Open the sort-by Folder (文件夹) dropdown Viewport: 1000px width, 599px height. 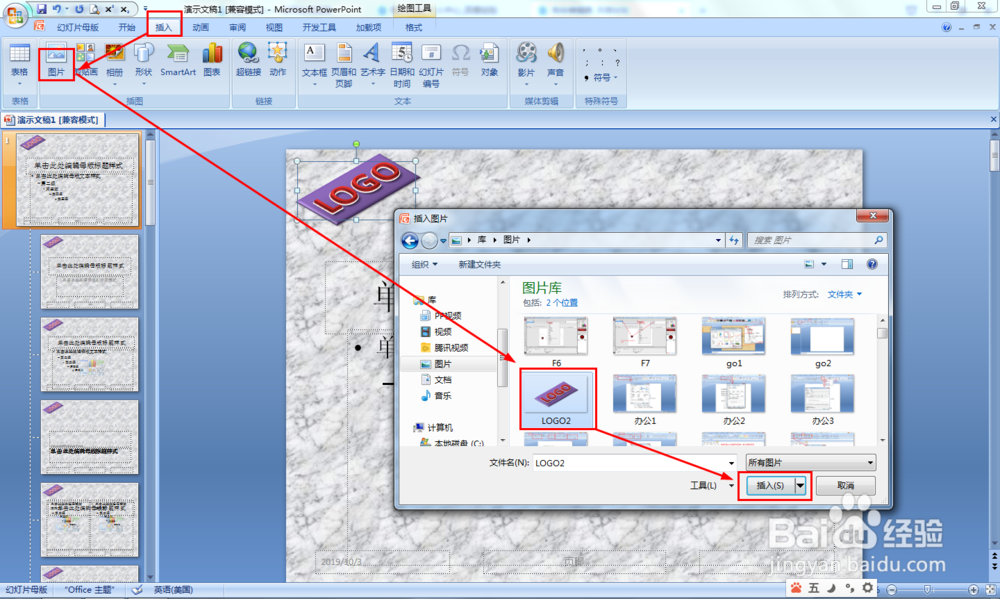(x=844, y=294)
